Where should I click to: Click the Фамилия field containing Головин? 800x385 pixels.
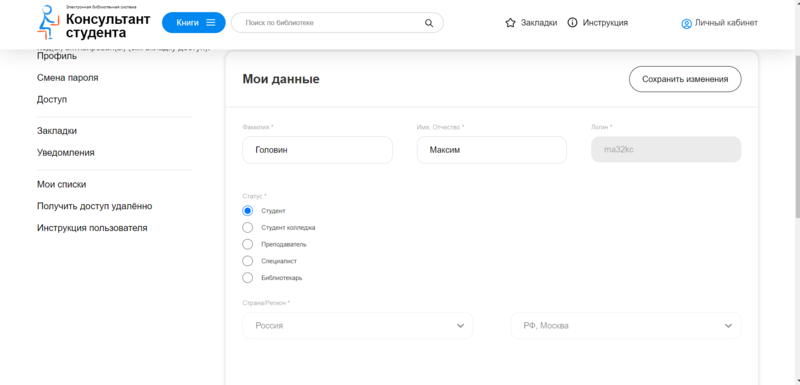pos(317,150)
